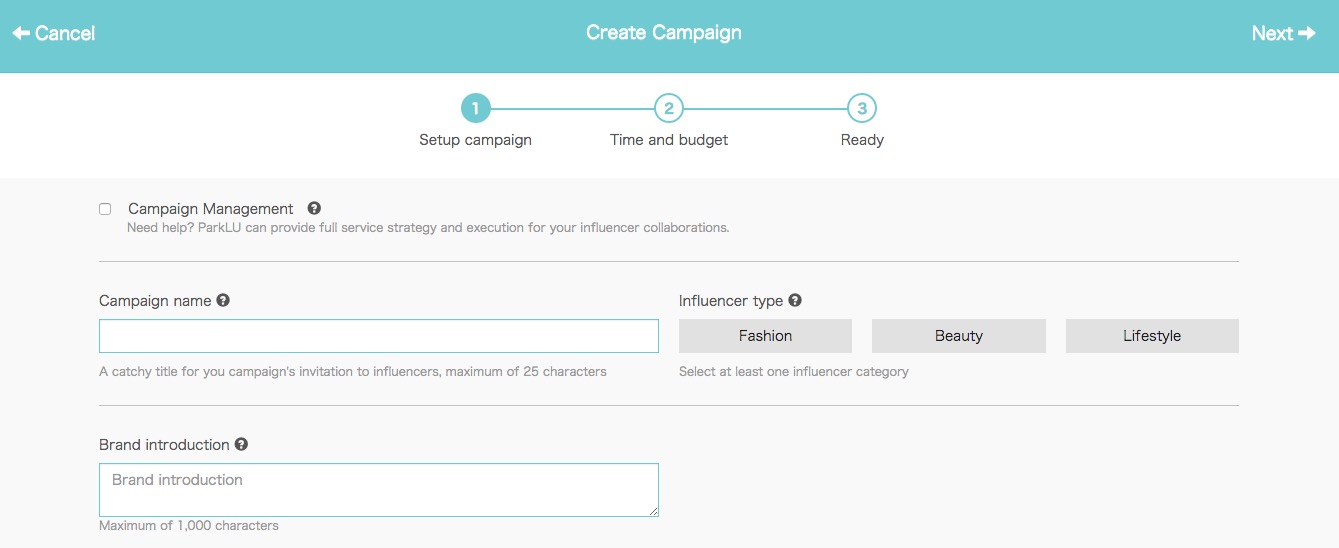The width and height of the screenshot is (1339, 548).
Task: Jump to step 2 circle indicator
Action: point(668,108)
